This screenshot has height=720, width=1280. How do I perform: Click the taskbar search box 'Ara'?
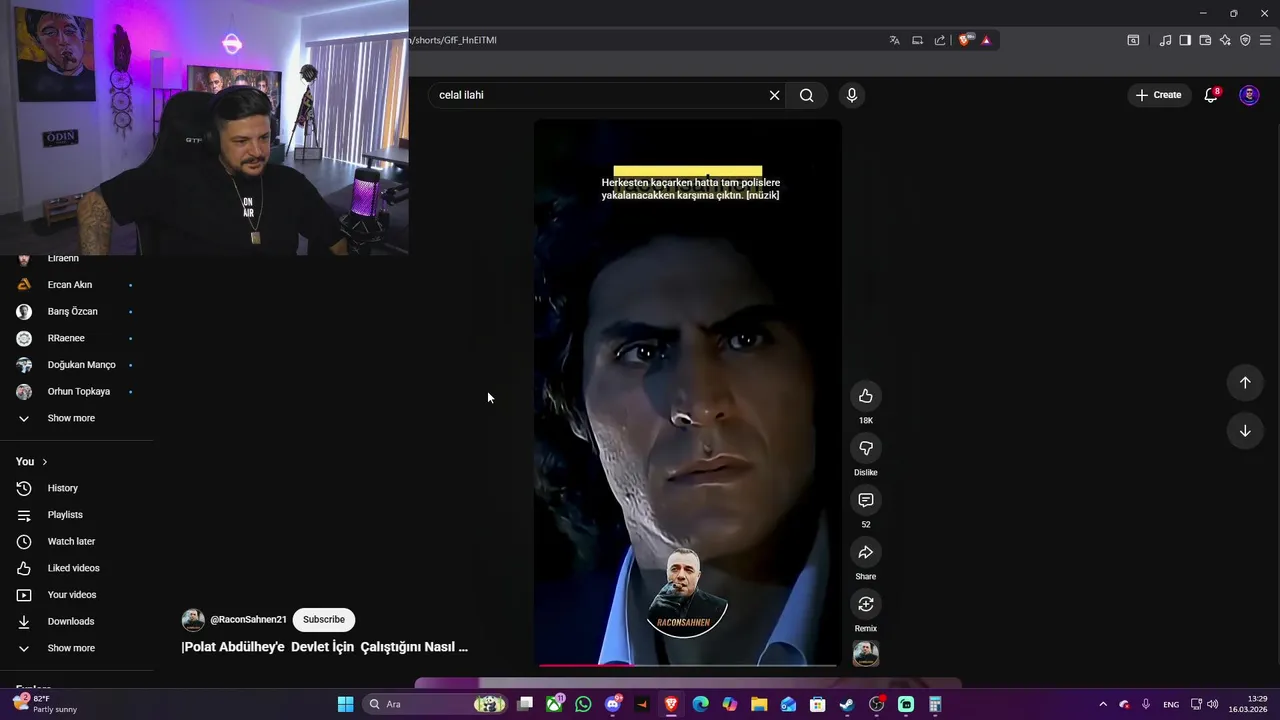point(436,704)
